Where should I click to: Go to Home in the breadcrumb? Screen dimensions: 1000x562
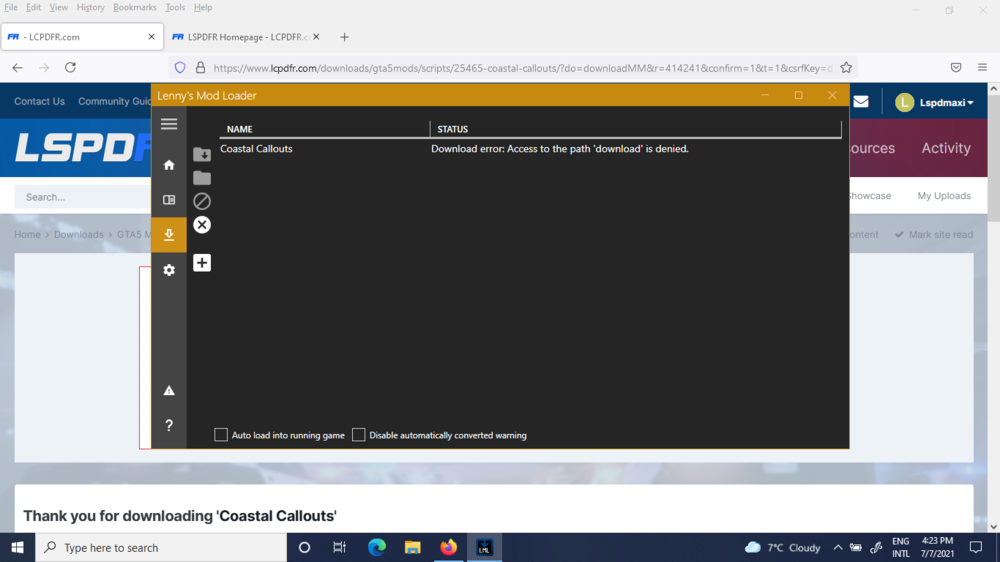[27, 235]
